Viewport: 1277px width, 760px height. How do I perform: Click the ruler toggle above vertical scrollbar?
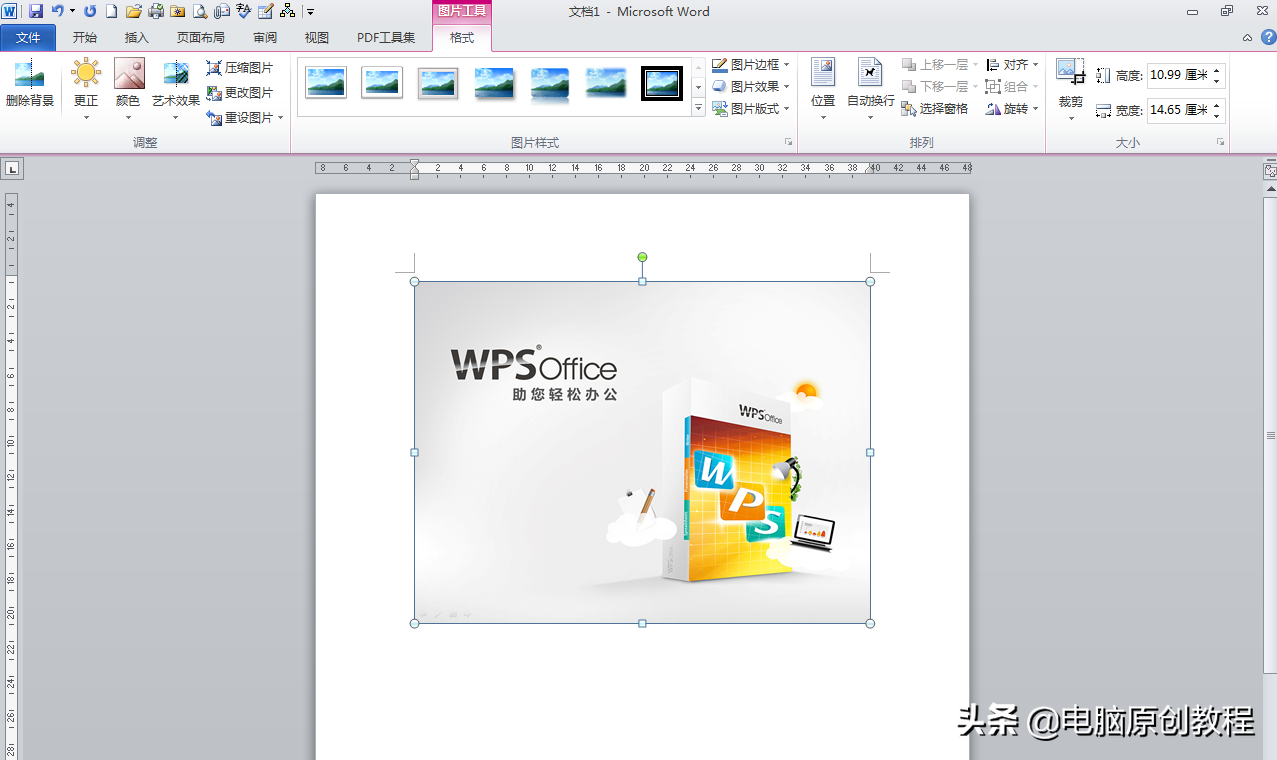[x=1270, y=172]
